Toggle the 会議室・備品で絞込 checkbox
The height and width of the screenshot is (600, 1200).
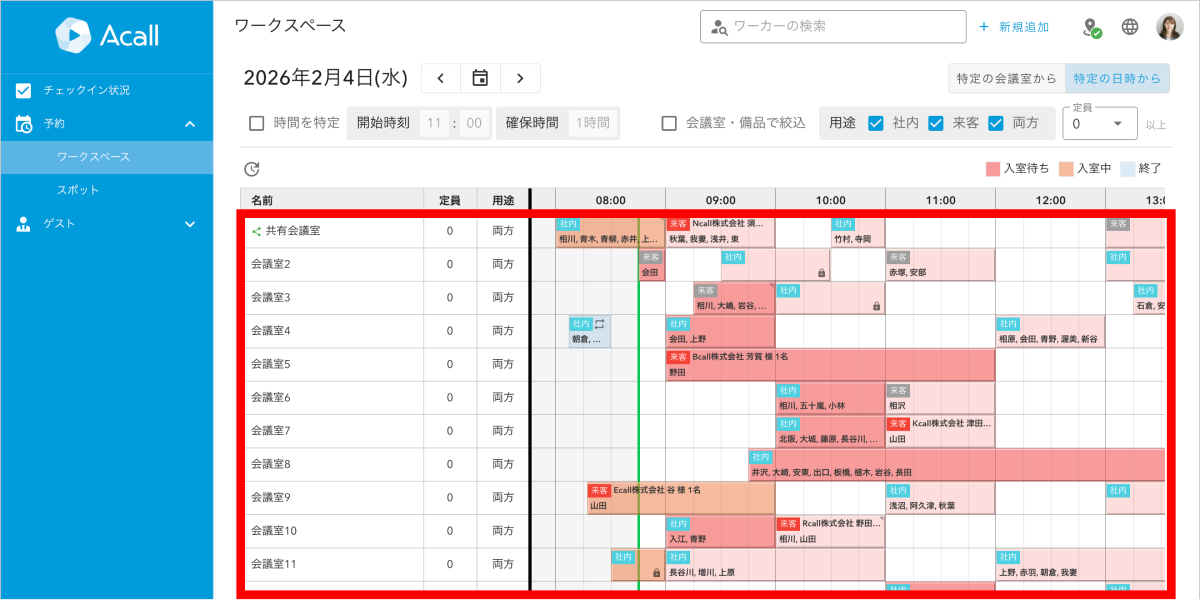point(670,123)
